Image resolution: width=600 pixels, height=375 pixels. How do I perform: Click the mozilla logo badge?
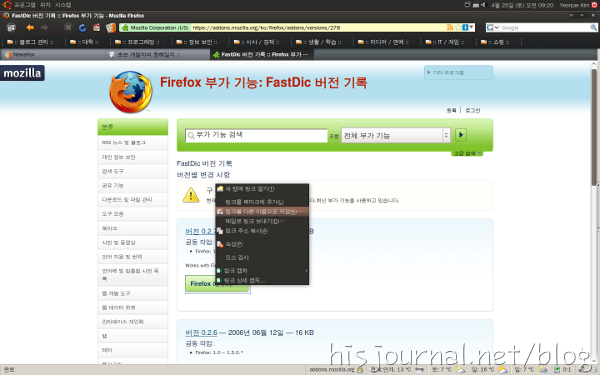(x=22, y=73)
